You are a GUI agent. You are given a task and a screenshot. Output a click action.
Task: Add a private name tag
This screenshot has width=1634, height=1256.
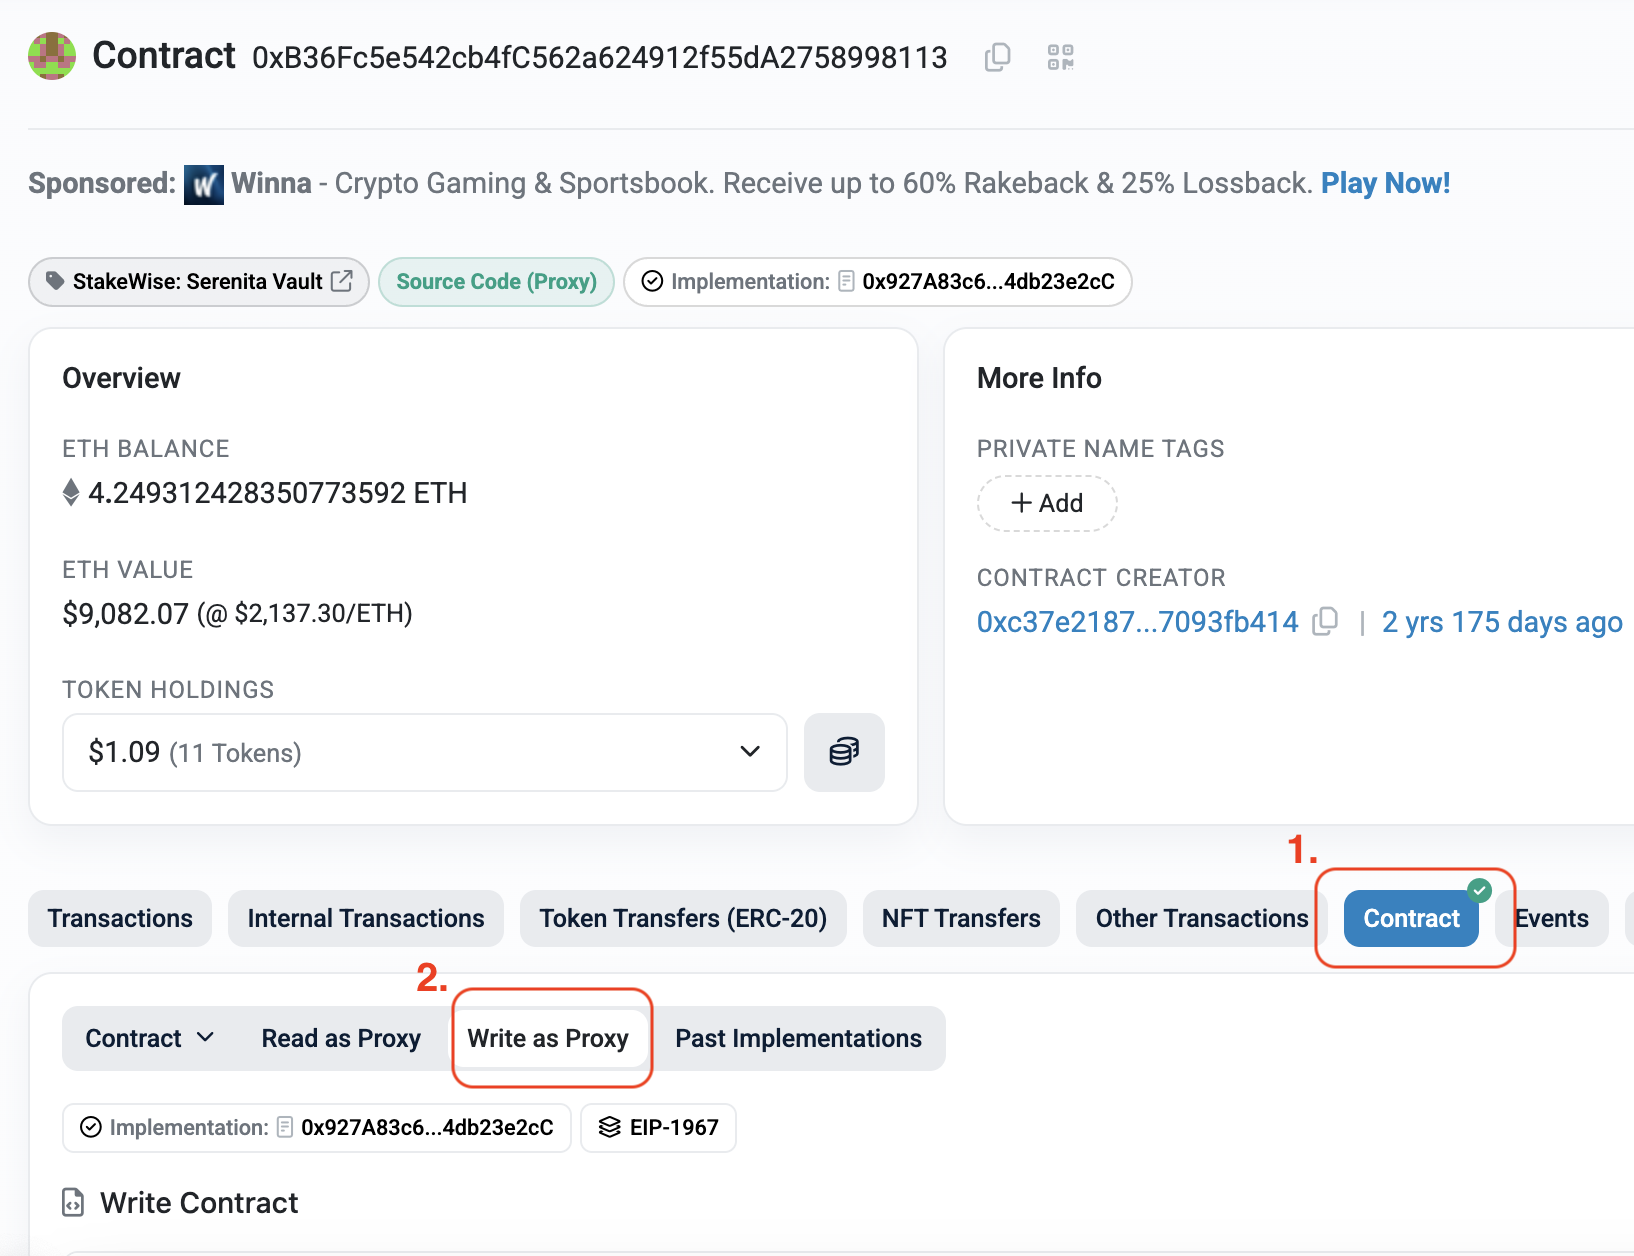[1047, 503]
